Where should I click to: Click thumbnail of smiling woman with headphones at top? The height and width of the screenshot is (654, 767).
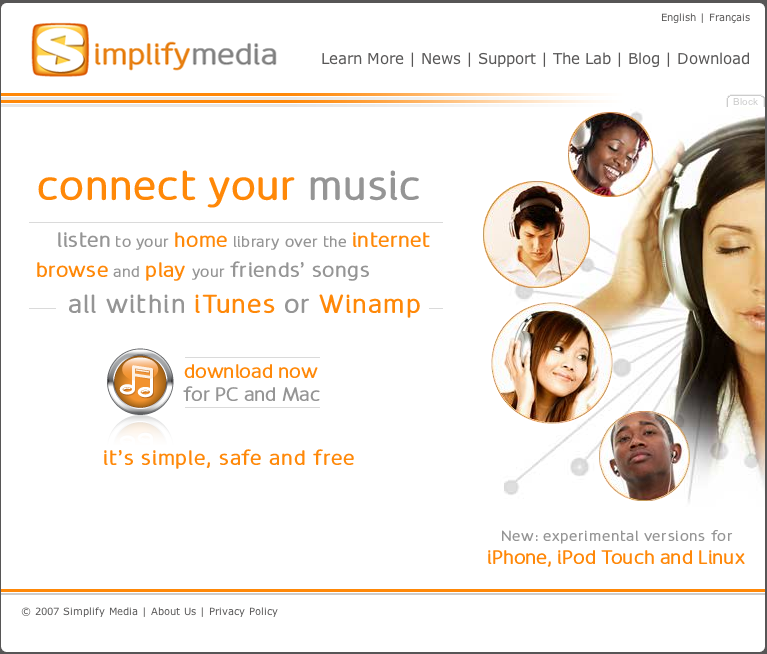(610, 154)
